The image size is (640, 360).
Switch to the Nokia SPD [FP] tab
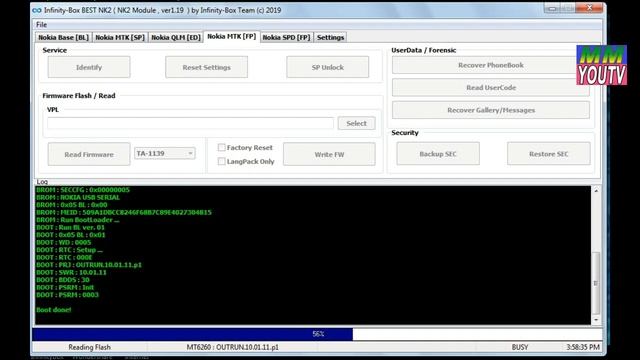(286, 37)
